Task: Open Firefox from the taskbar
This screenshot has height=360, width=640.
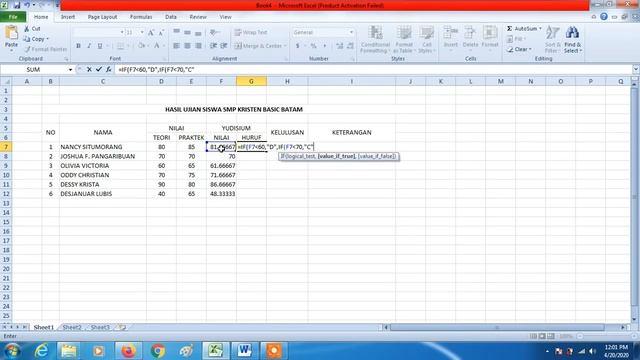Action: coord(128,351)
